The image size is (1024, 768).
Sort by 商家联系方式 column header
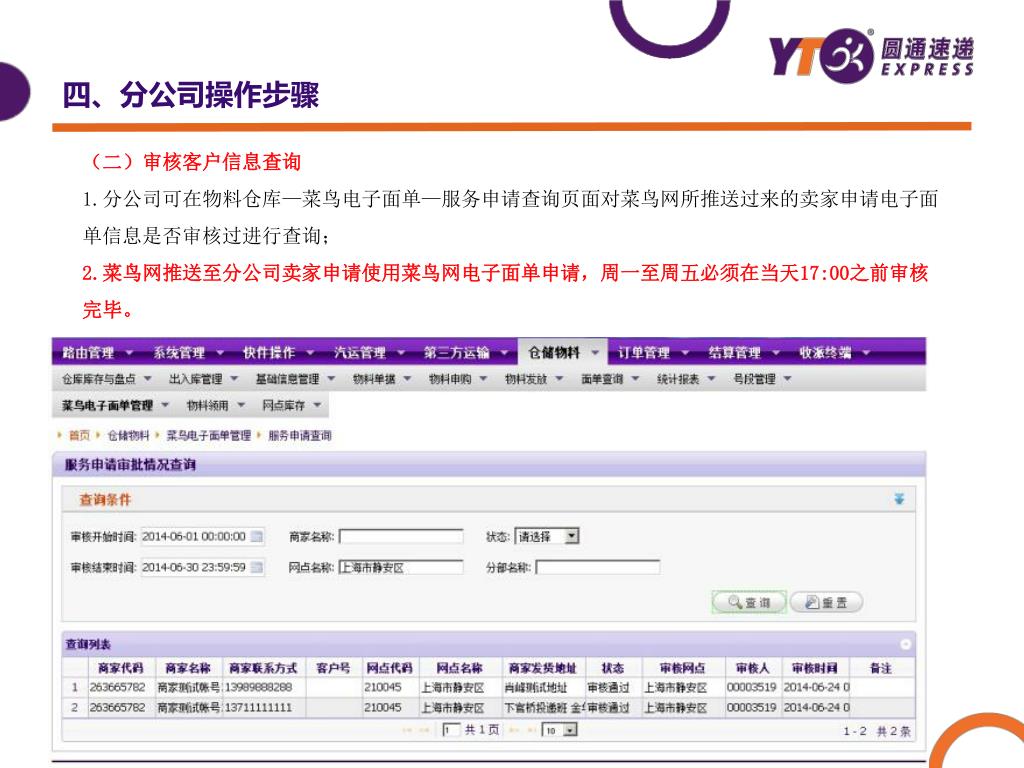click(x=263, y=668)
